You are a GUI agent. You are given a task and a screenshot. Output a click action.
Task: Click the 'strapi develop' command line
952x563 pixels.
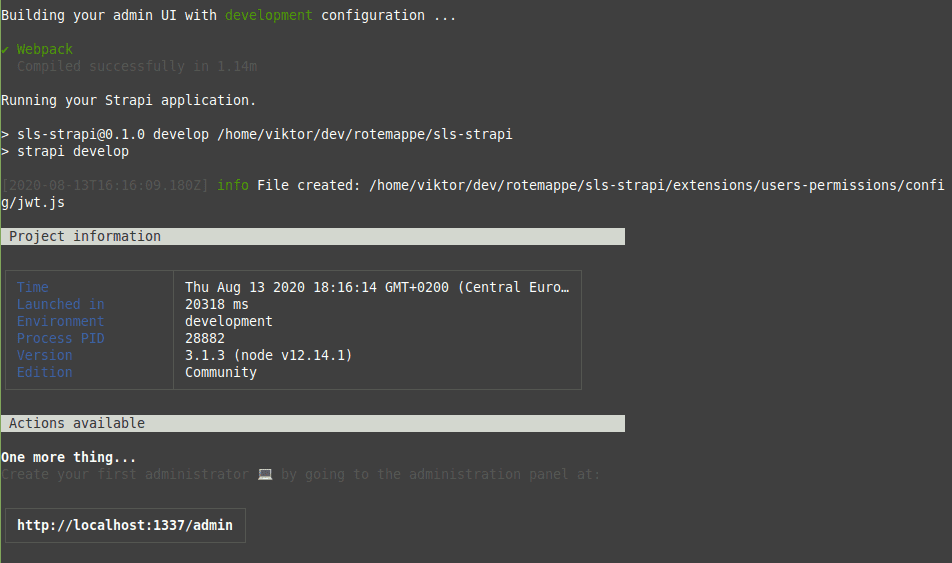73,151
